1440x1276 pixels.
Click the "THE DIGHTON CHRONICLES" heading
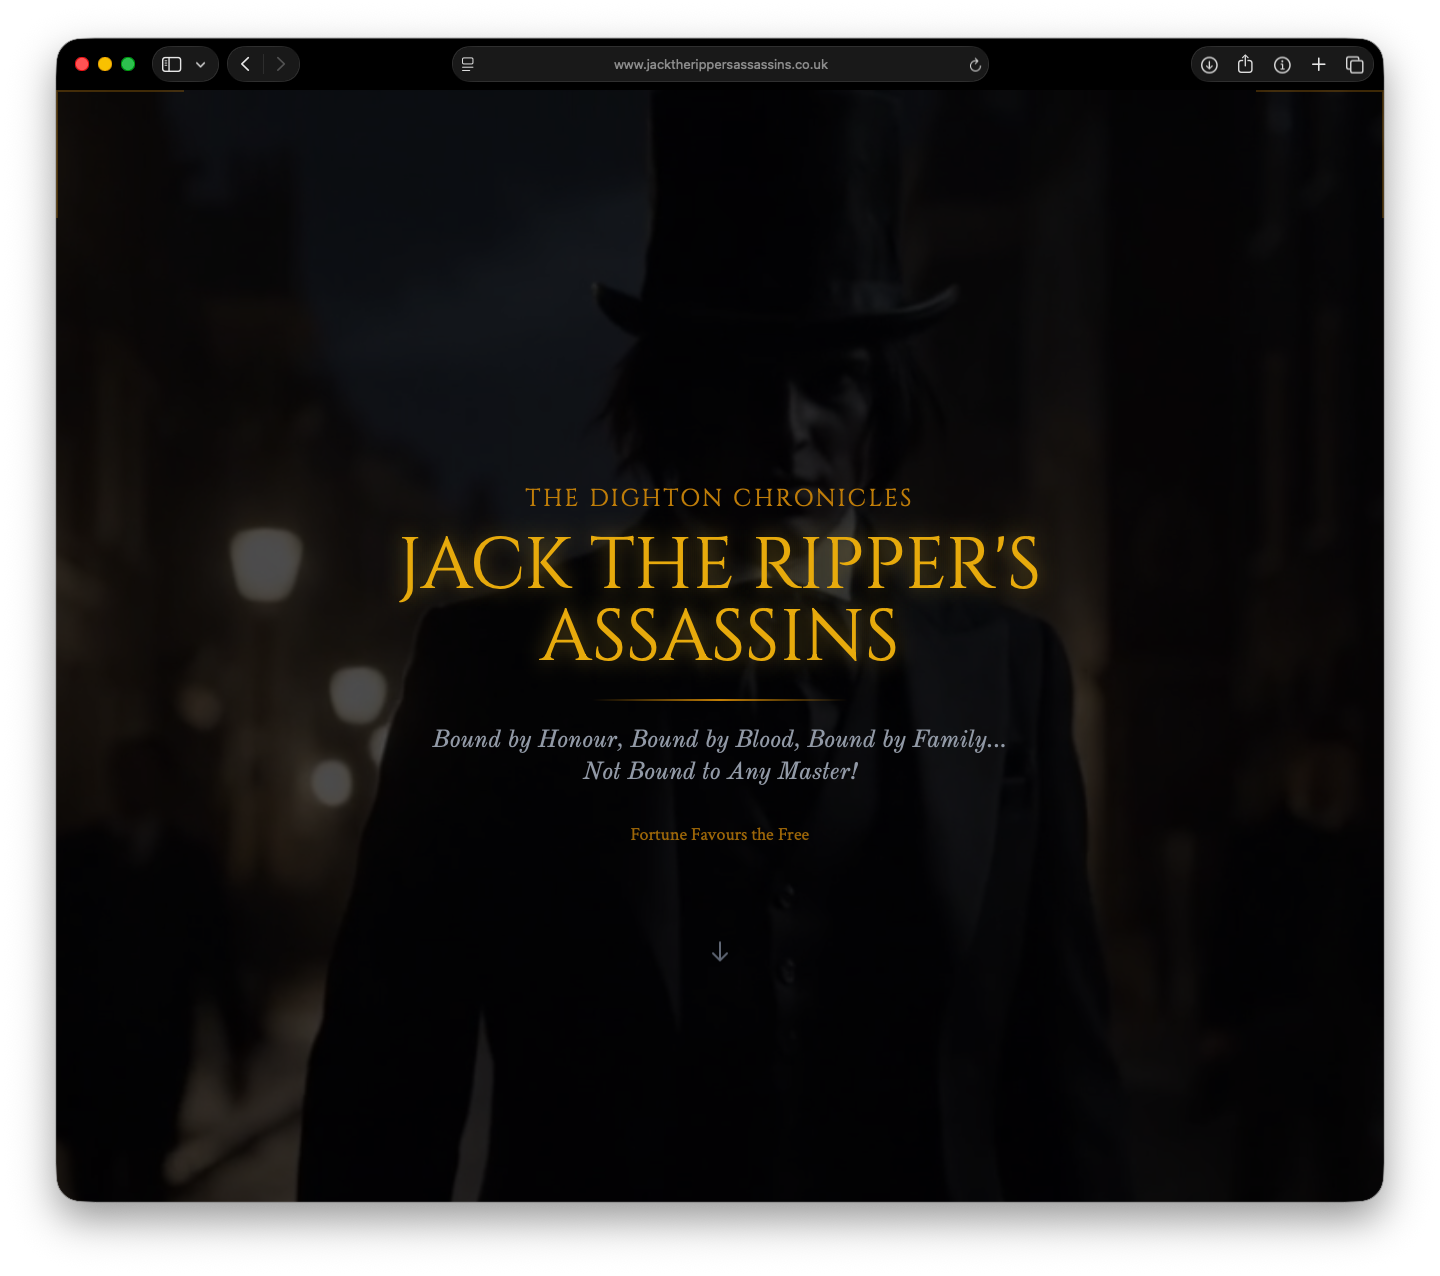(720, 497)
